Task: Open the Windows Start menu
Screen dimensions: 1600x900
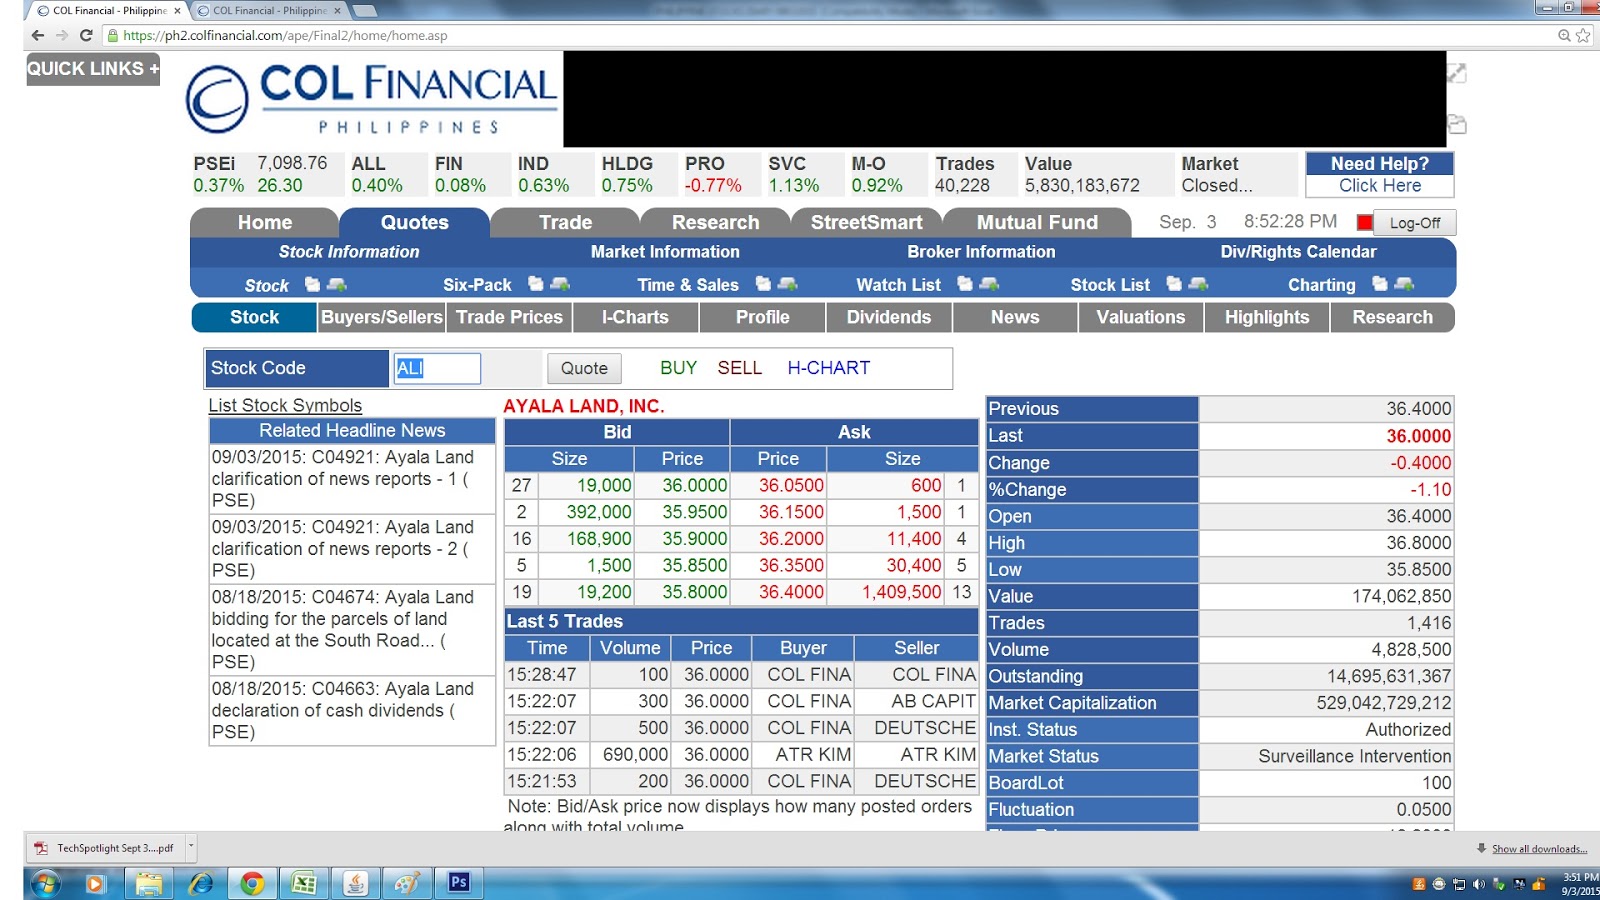Action: click(x=46, y=883)
